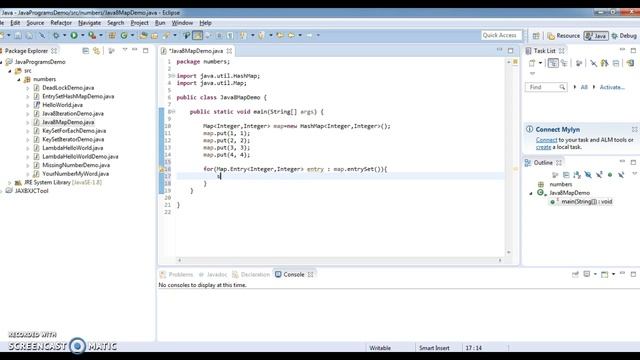Image resolution: width=640 pixels, height=360 pixels.
Task: Select KeySetIteratorDemo.java file
Action: (73, 140)
